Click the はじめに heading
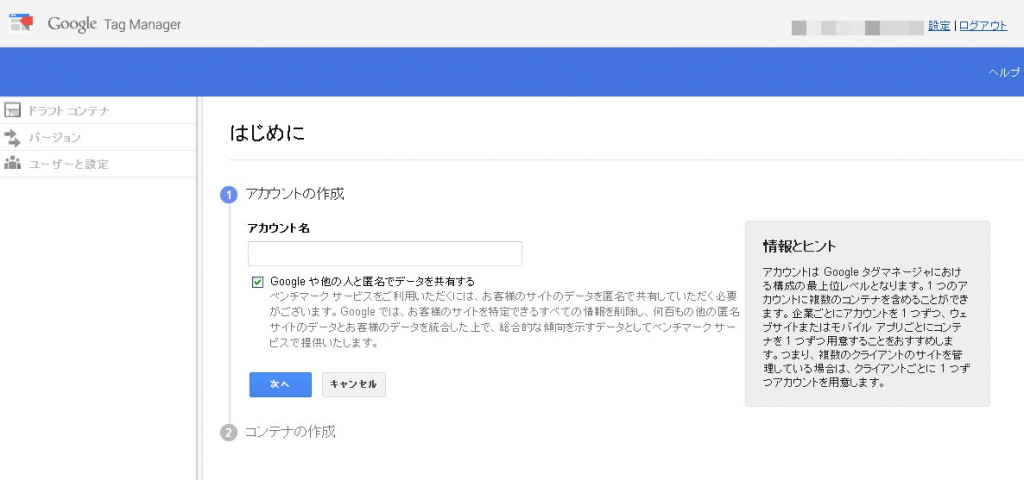This screenshot has width=1024, height=480. tap(267, 134)
